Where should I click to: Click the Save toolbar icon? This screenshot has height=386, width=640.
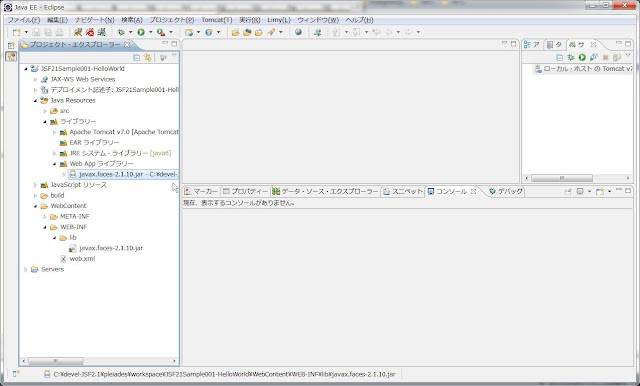[36, 32]
